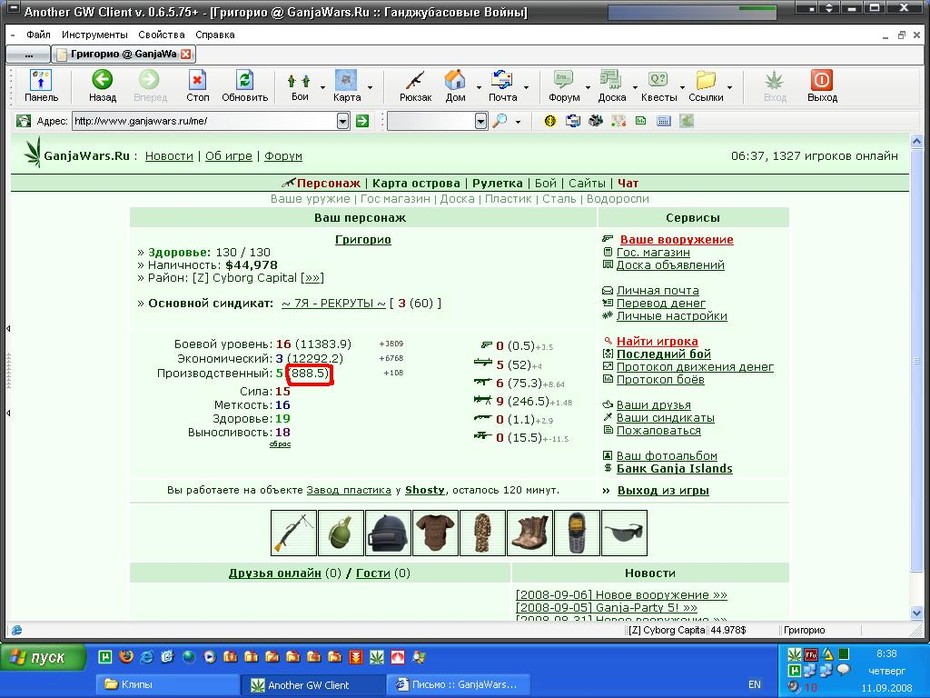The height and width of the screenshot is (698, 930).
Task: Open the Файл menu
Action: [x=38, y=34]
